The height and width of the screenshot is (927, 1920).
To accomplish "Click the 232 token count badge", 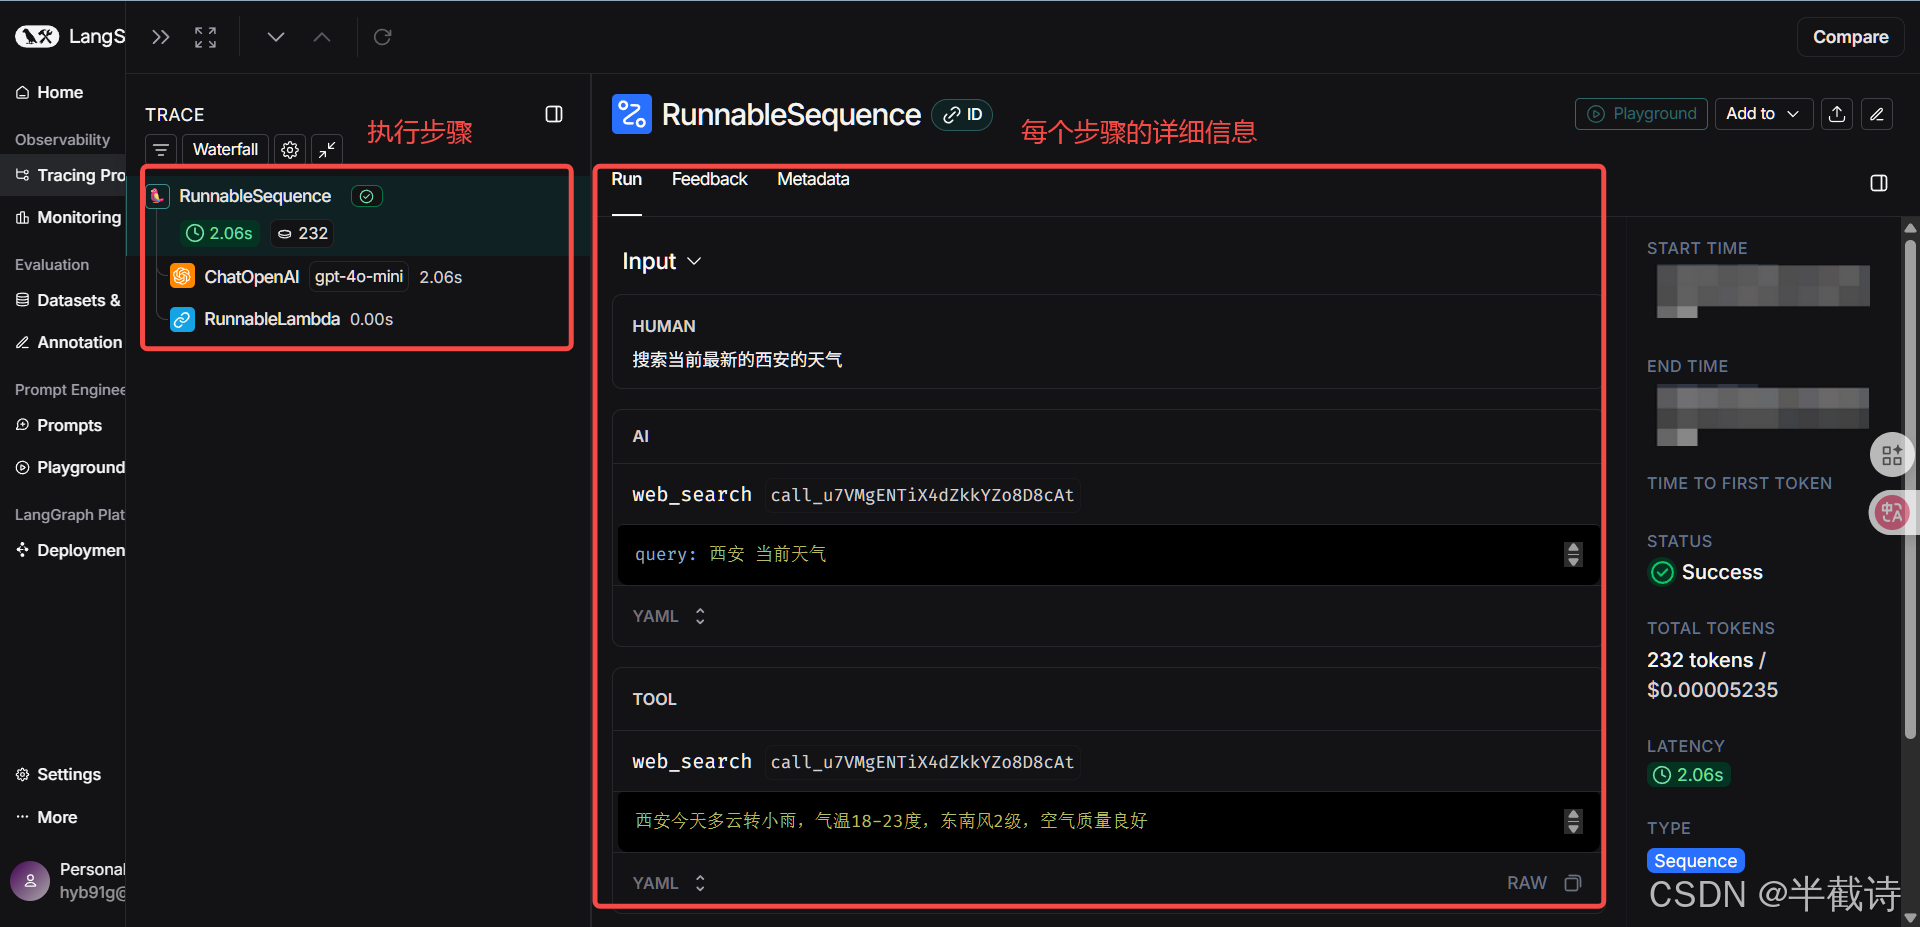I will [x=302, y=233].
